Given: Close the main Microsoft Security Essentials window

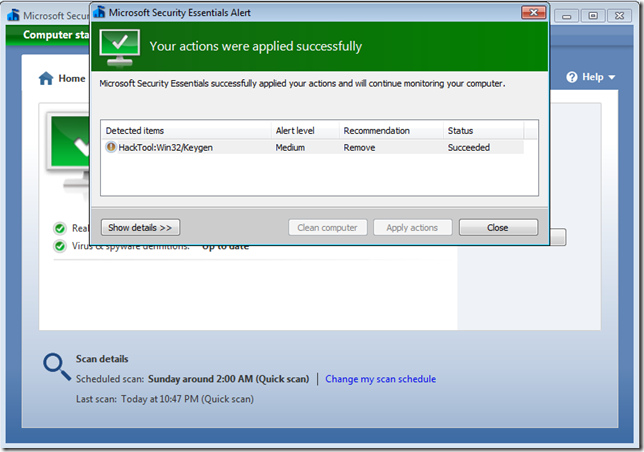Looking at the screenshot, I should 619,16.
